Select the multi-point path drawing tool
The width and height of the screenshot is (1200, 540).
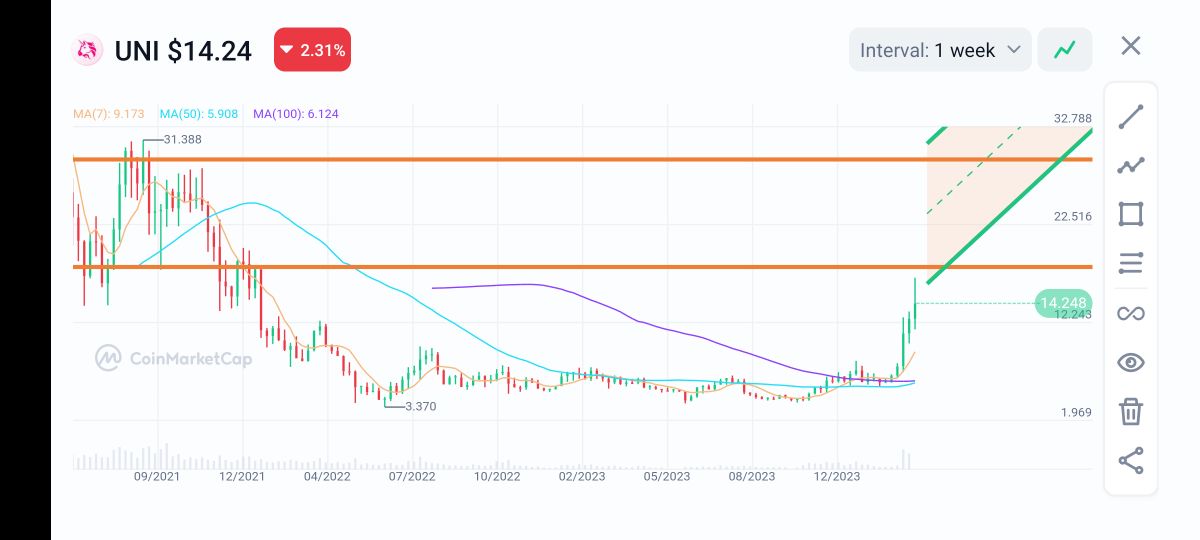click(1130, 166)
